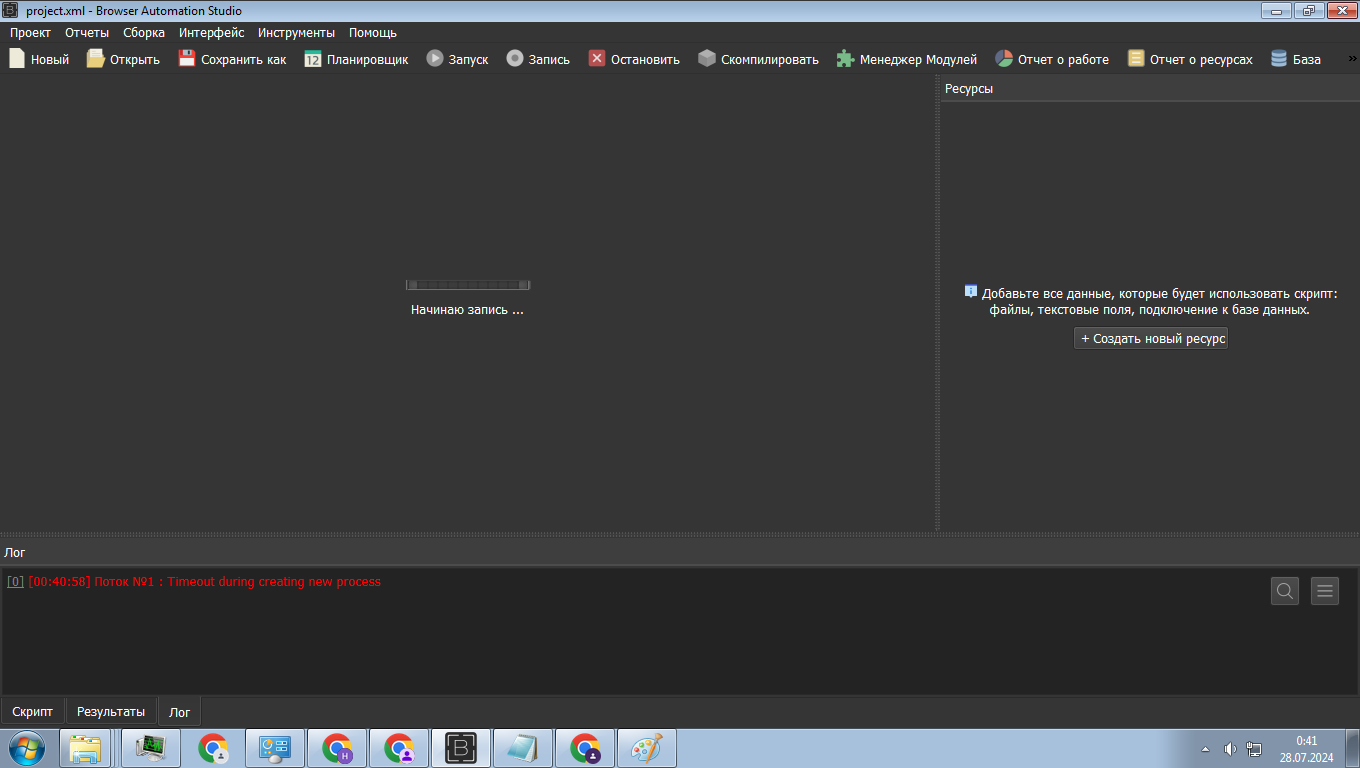Viewport: 1360px width, 768px height.
Task: Open a project with the Открыть icon
Action: (x=95, y=59)
